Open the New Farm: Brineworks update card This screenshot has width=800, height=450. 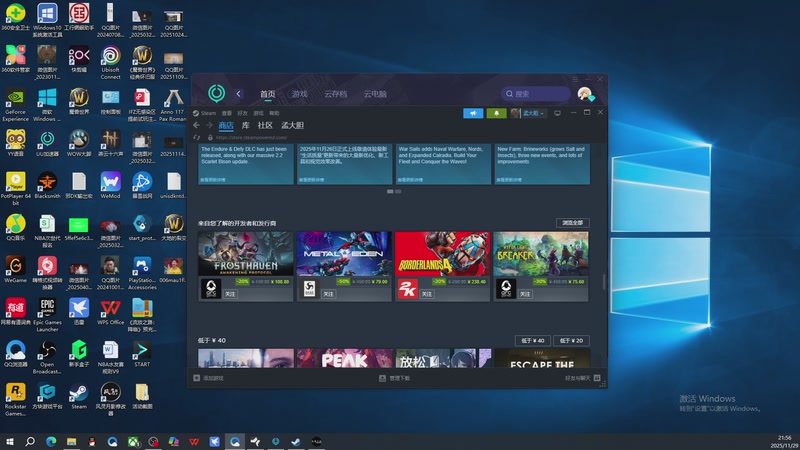coord(542,164)
